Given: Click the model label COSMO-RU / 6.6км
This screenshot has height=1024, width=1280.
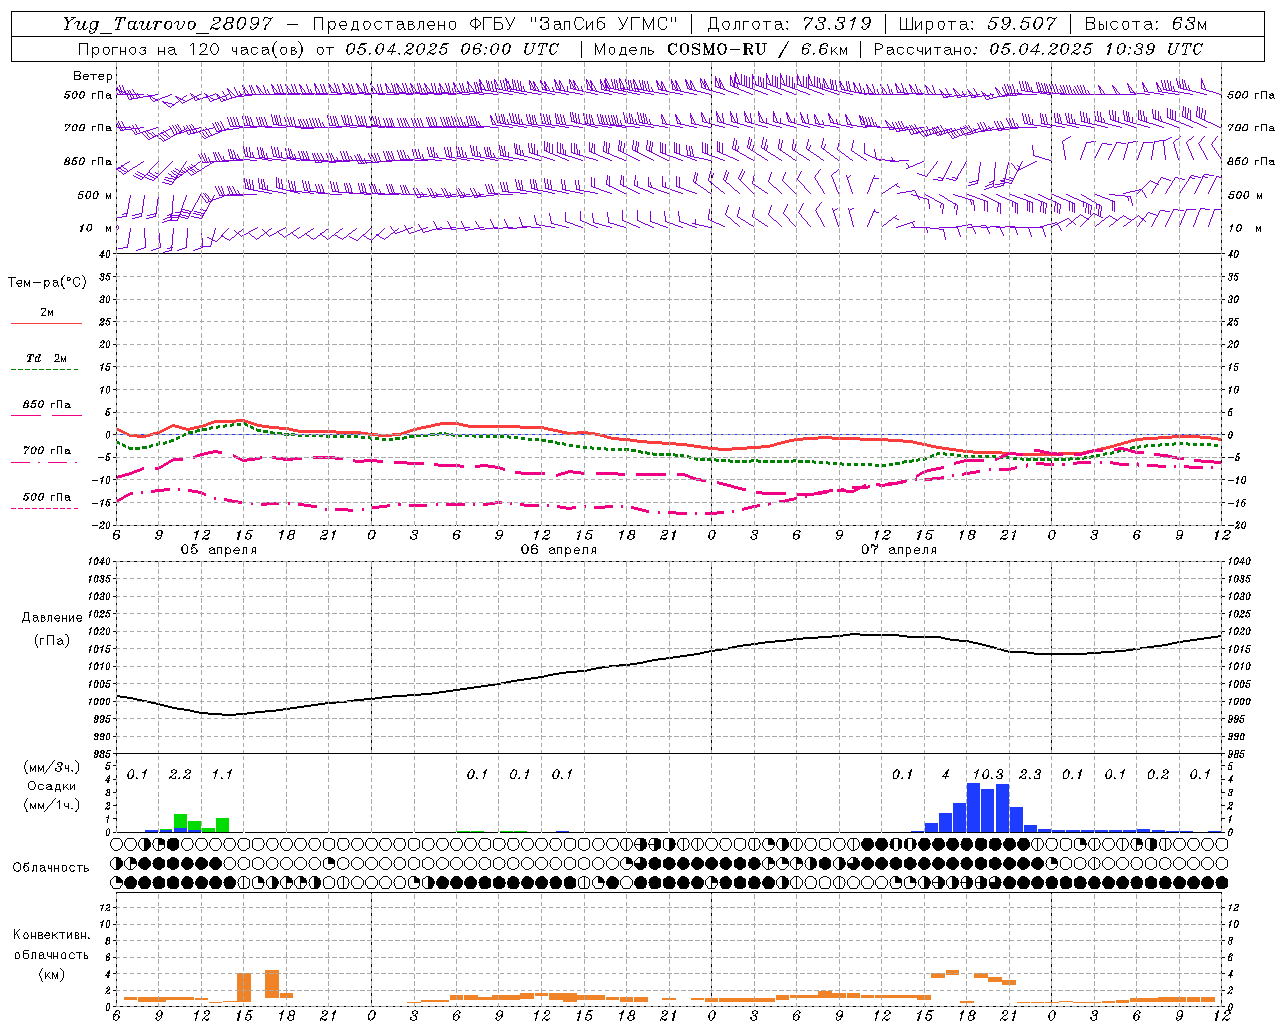Looking at the screenshot, I should [x=758, y=49].
